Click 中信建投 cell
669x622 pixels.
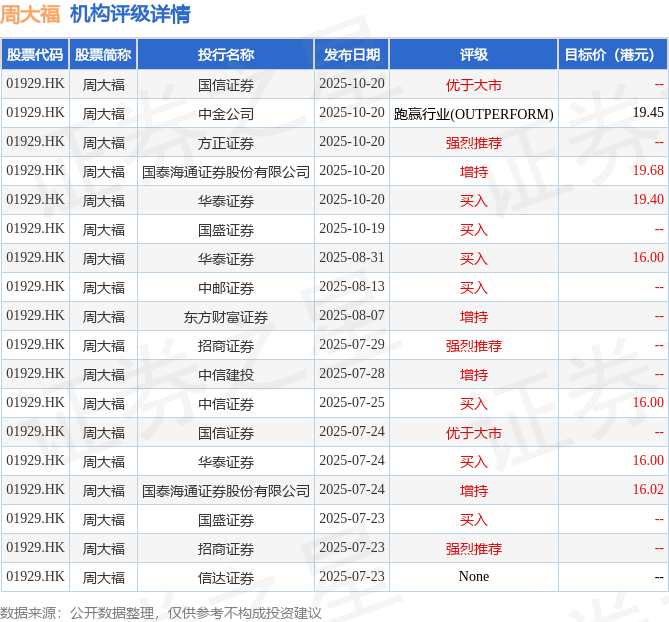(x=226, y=375)
